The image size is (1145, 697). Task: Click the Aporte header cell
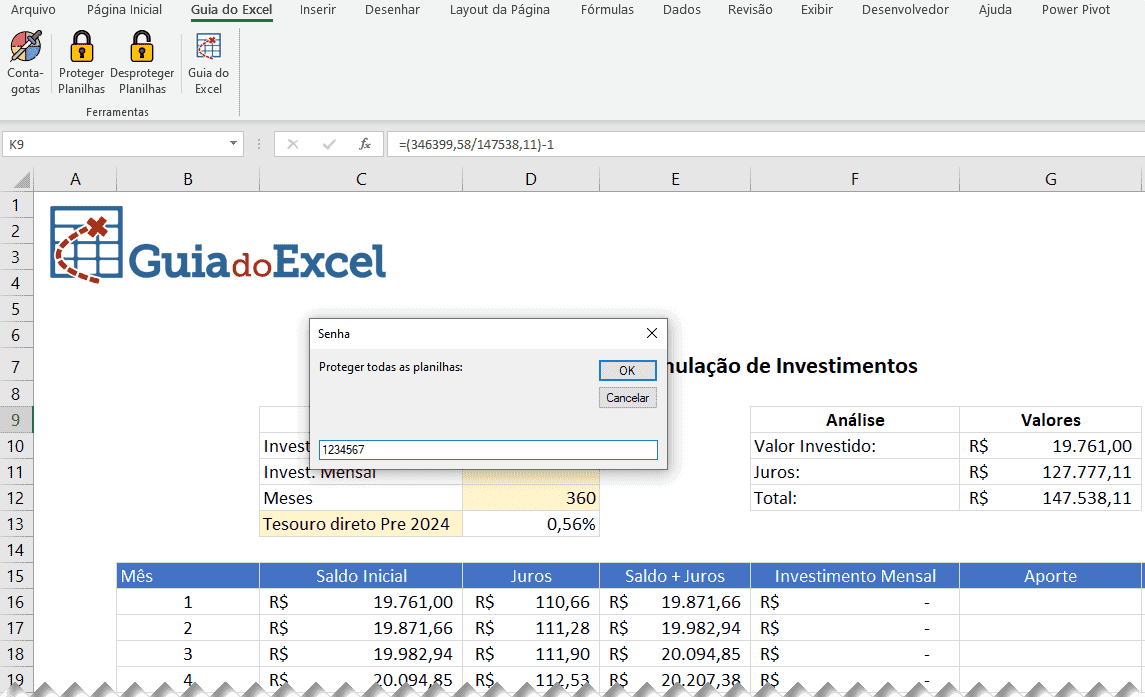tap(1050, 576)
